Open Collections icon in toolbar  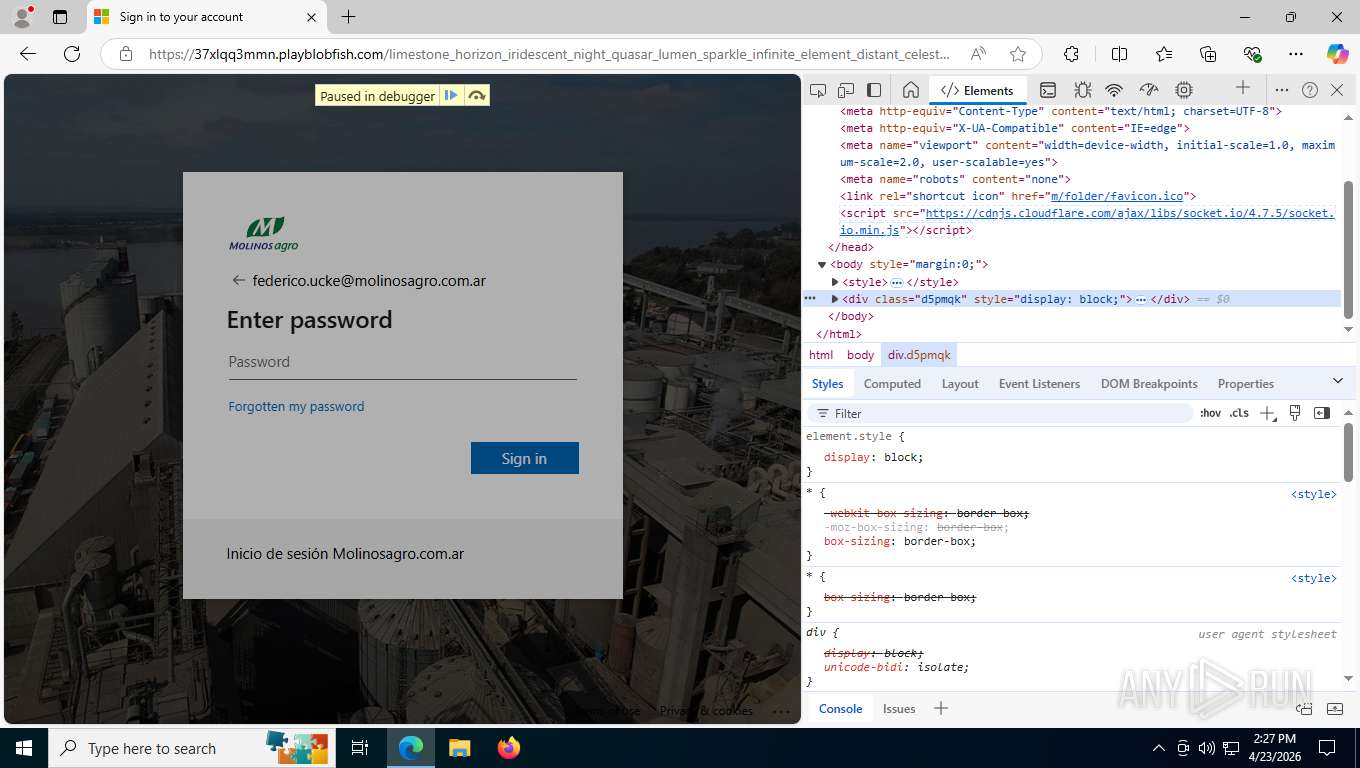point(1208,54)
